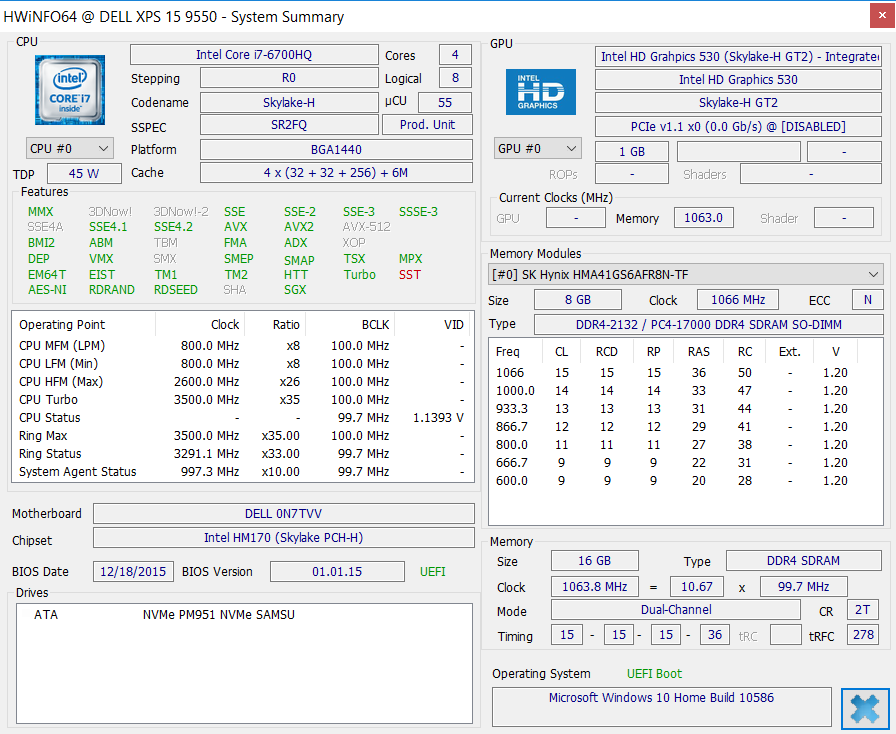Click the BIOS version 01.01.15 field
The image size is (896, 734).
(x=339, y=572)
